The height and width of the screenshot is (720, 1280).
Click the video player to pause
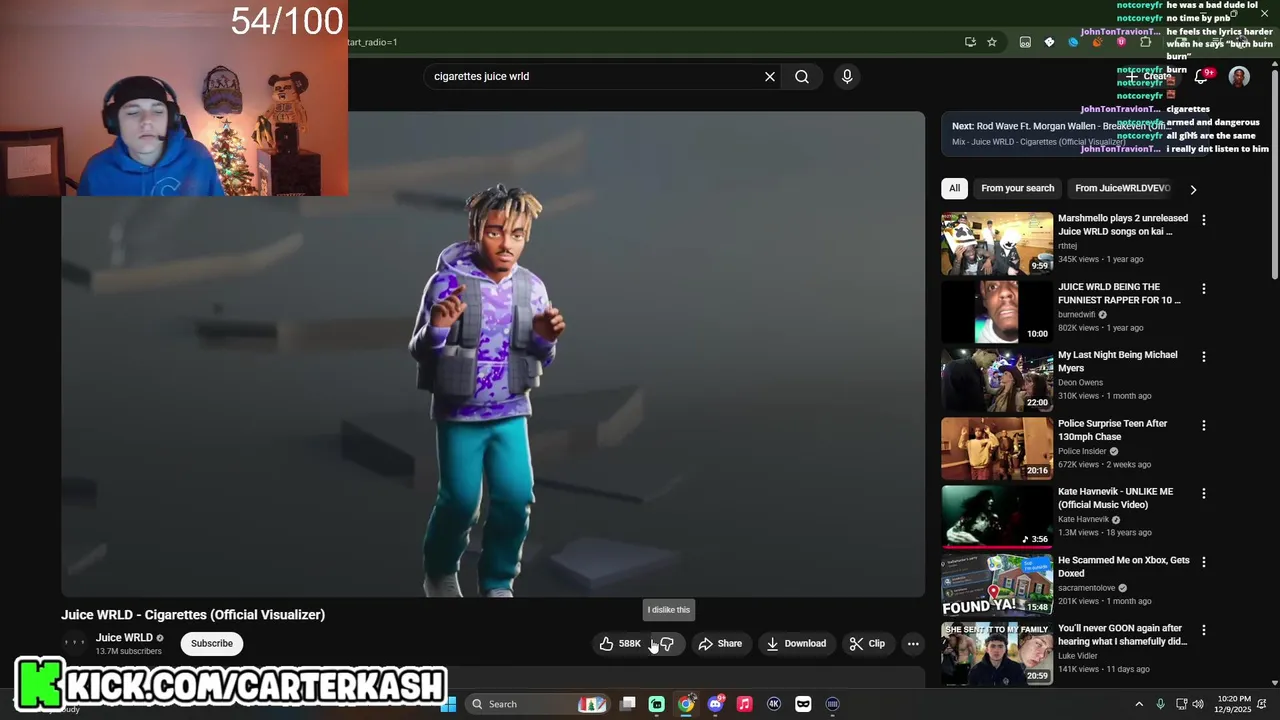coord(493,355)
